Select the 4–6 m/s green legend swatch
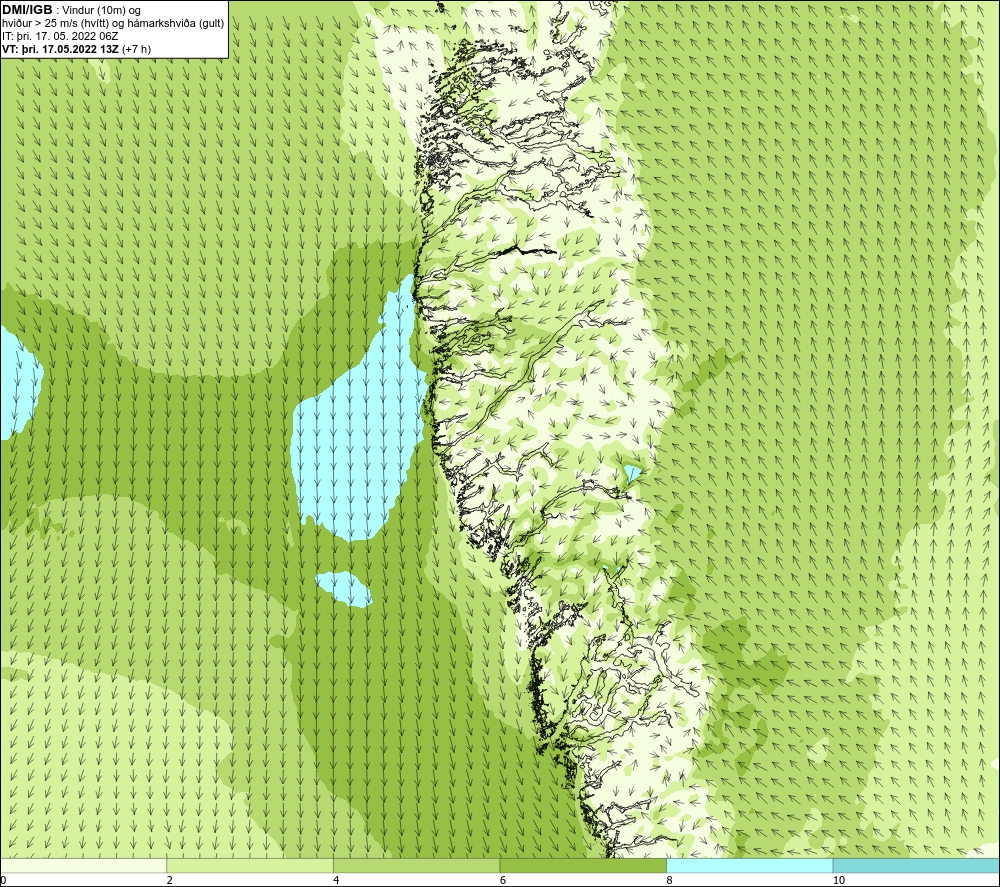 (x=416, y=865)
